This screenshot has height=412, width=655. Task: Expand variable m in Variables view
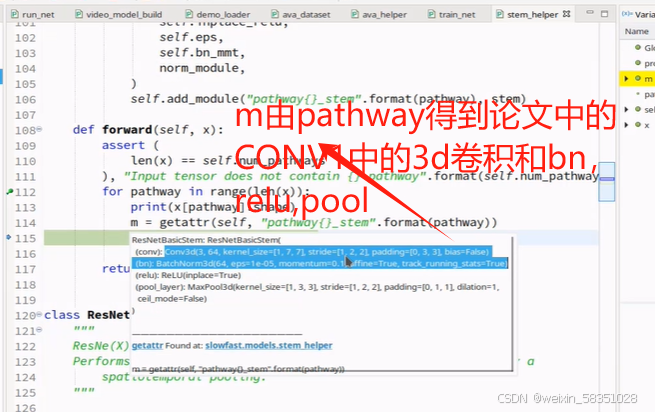click(x=626, y=79)
